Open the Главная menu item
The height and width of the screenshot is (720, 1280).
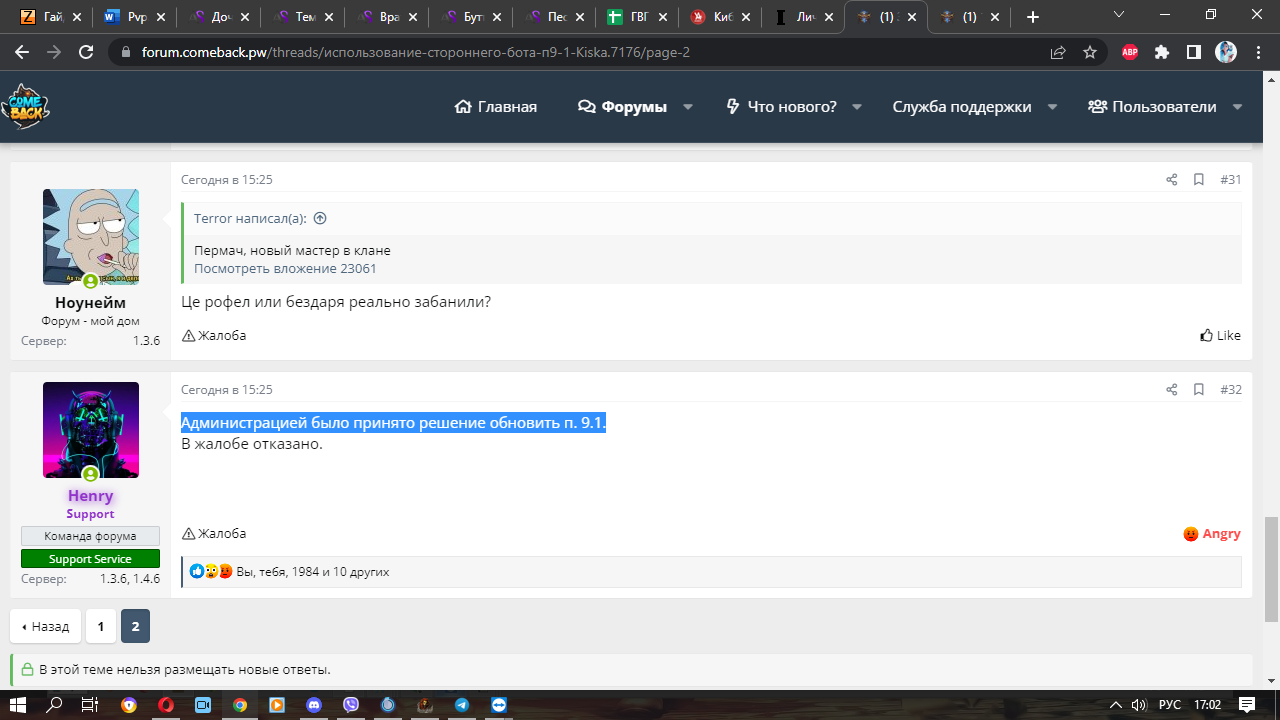coord(496,107)
